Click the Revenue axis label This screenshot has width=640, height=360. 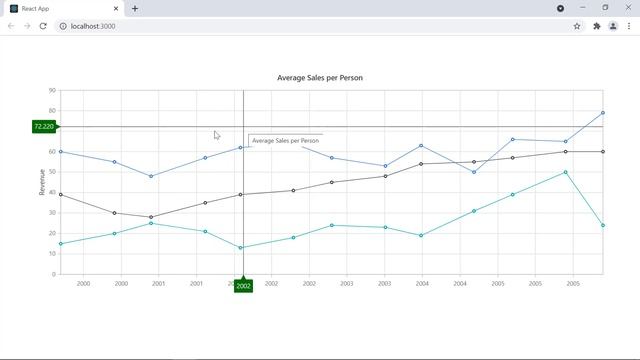point(42,182)
